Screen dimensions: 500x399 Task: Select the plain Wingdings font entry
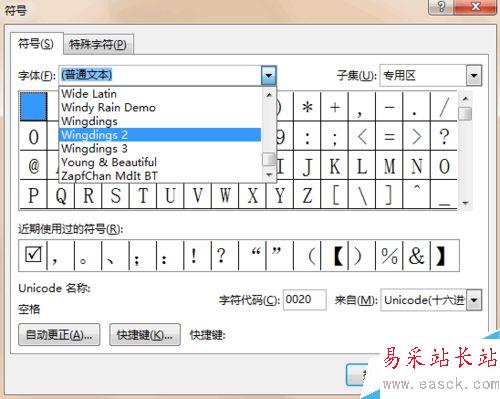point(160,121)
